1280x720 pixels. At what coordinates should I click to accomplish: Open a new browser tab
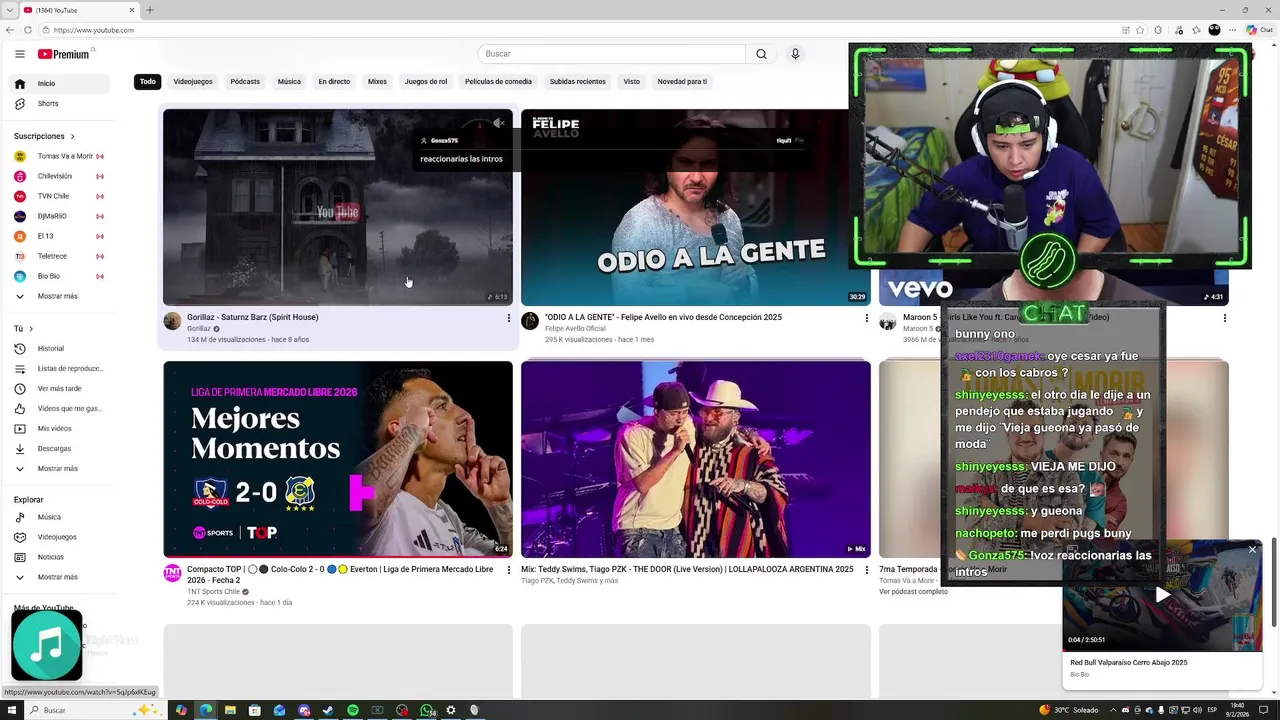(150, 10)
